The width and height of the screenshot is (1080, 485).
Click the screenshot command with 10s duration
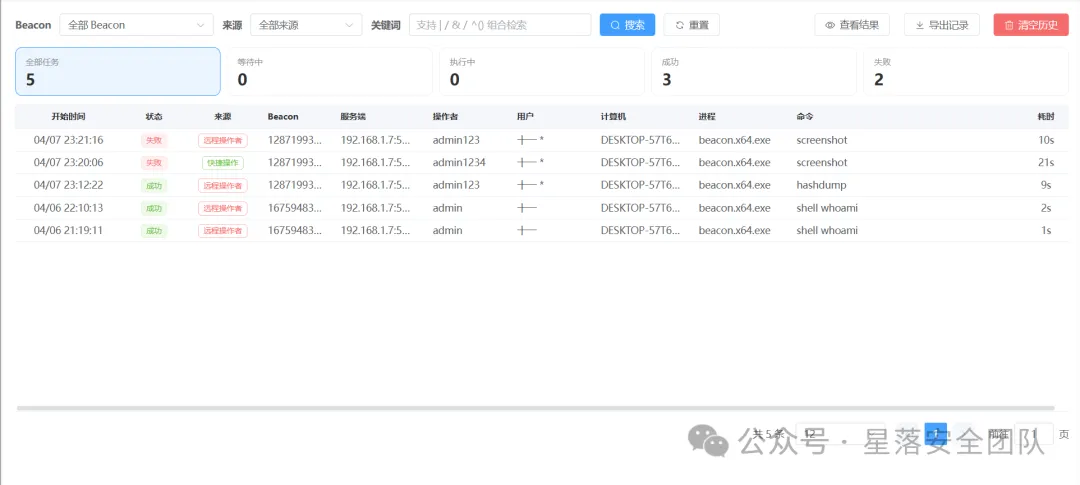point(822,140)
